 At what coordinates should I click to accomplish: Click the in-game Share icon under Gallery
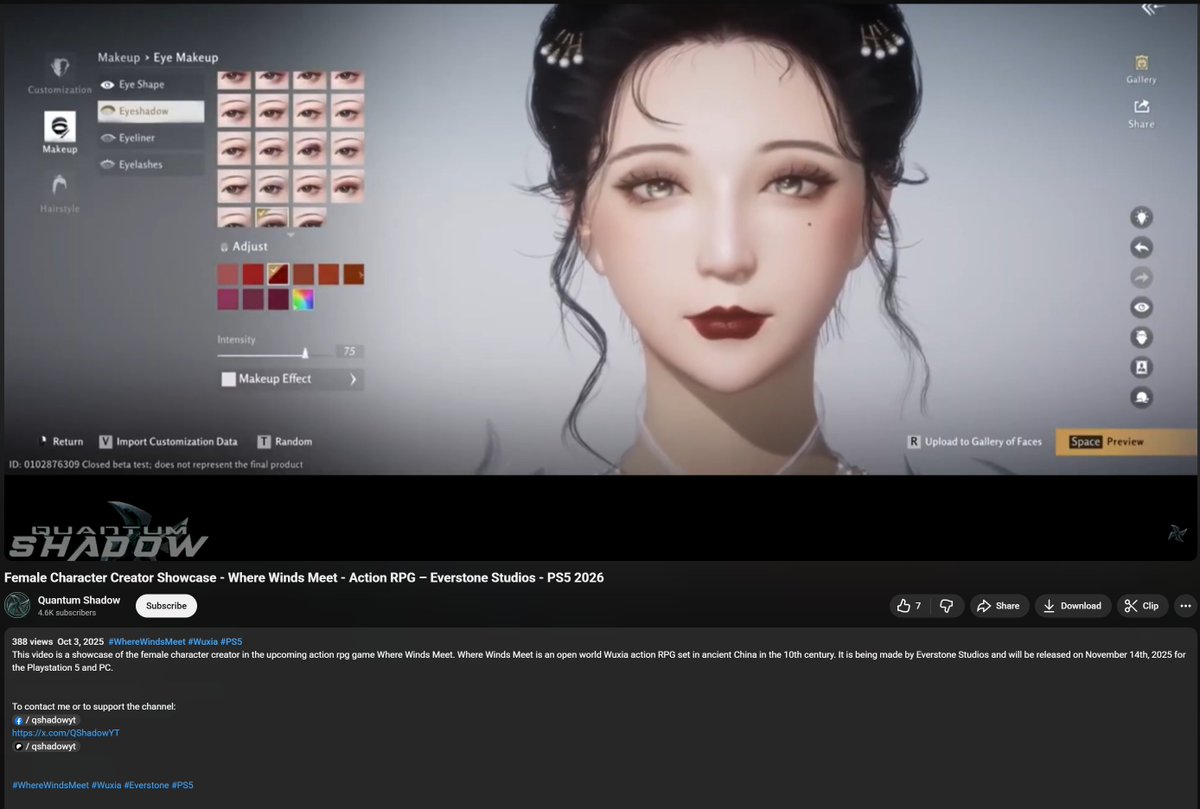pos(1141,106)
